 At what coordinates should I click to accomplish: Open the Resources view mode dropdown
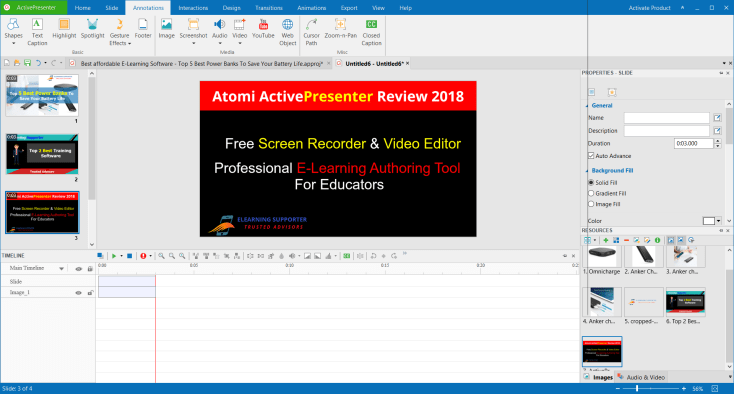point(595,240)
